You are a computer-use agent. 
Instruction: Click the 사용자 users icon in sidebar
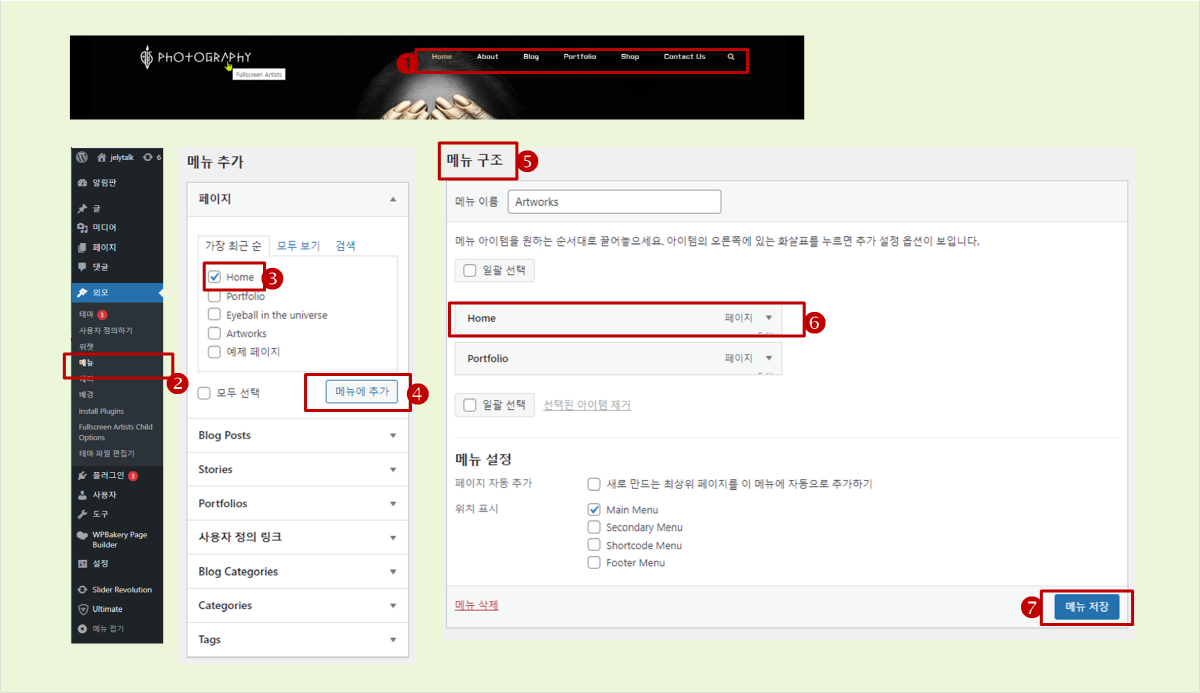pos(82,495)
